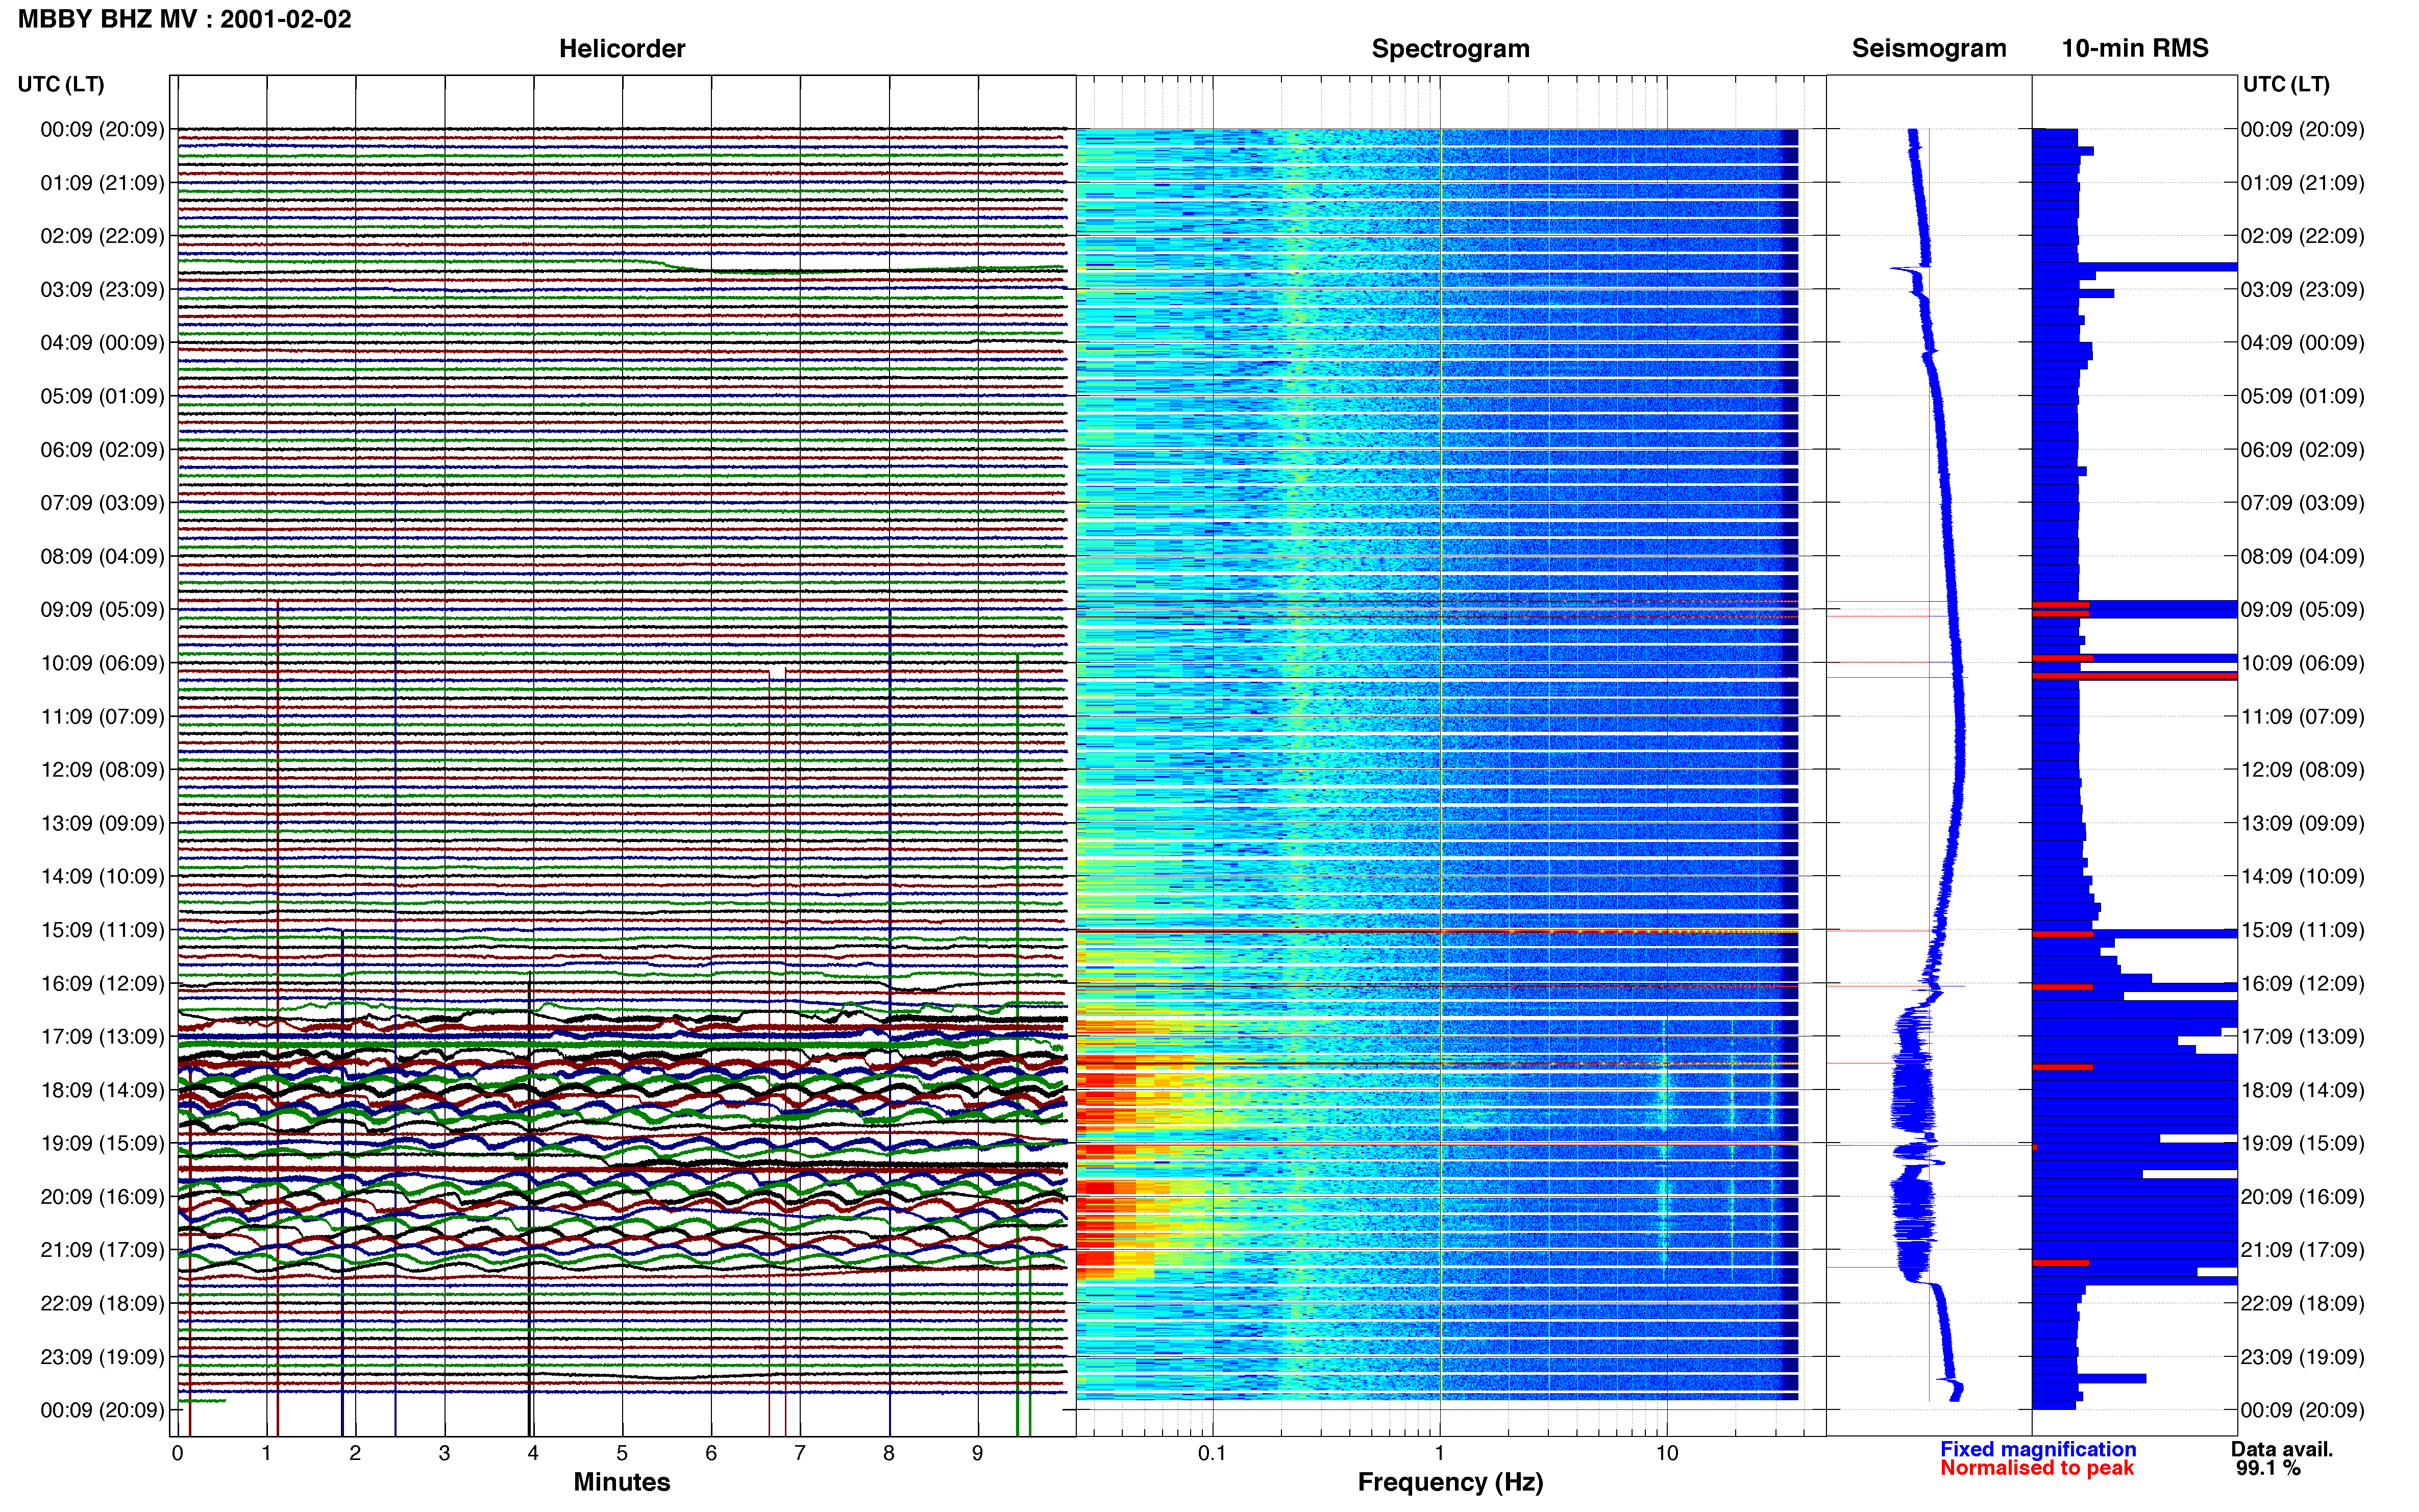Click left time label '11:09 (07:09)'

click(x=102, y=716)
